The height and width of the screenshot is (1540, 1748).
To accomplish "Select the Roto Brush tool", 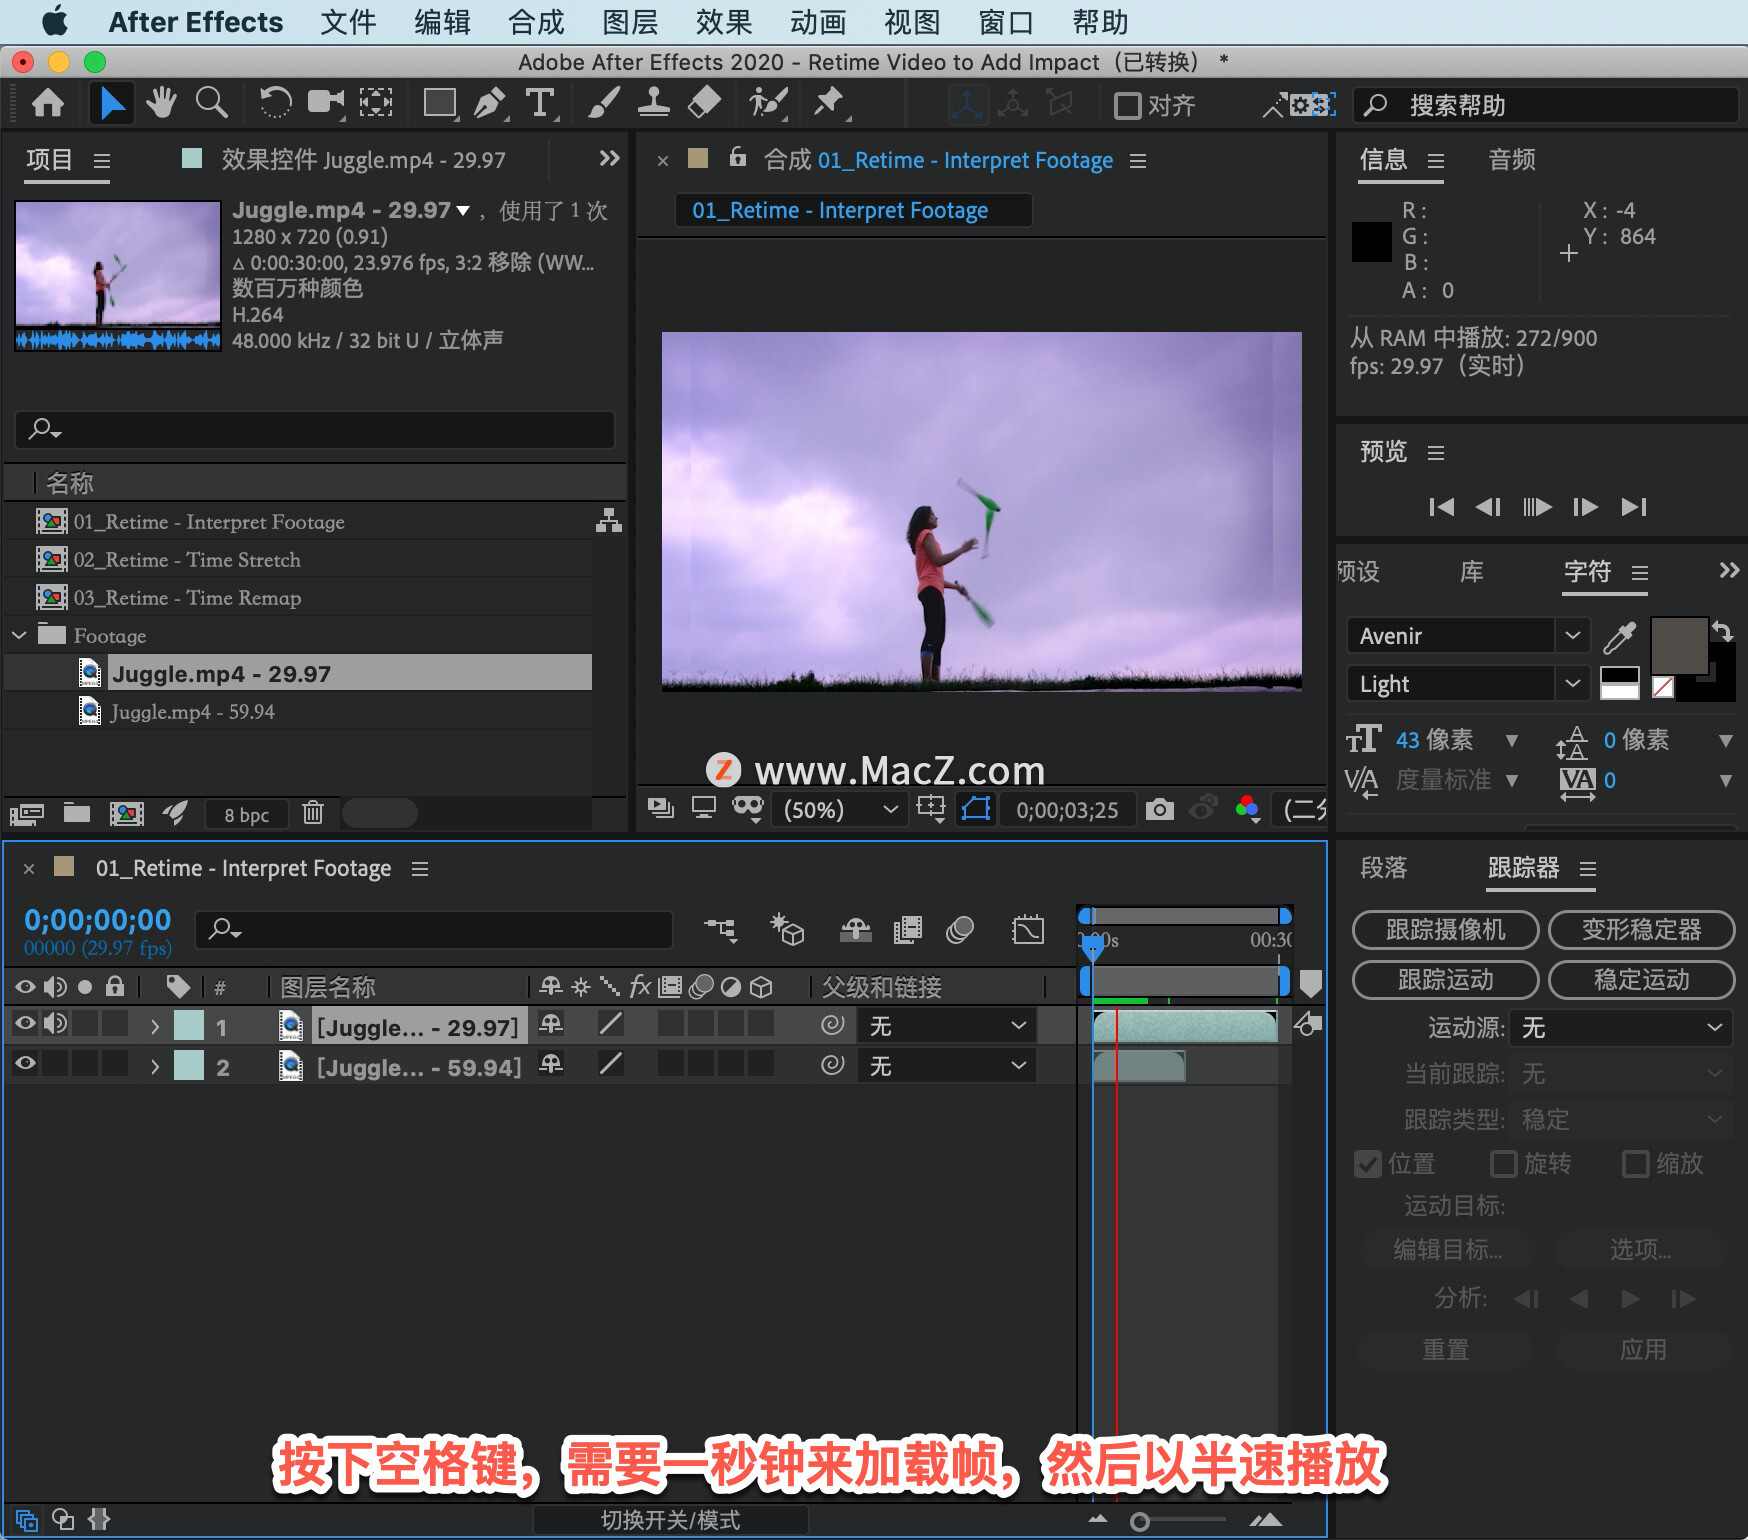I will click(768, 103).
